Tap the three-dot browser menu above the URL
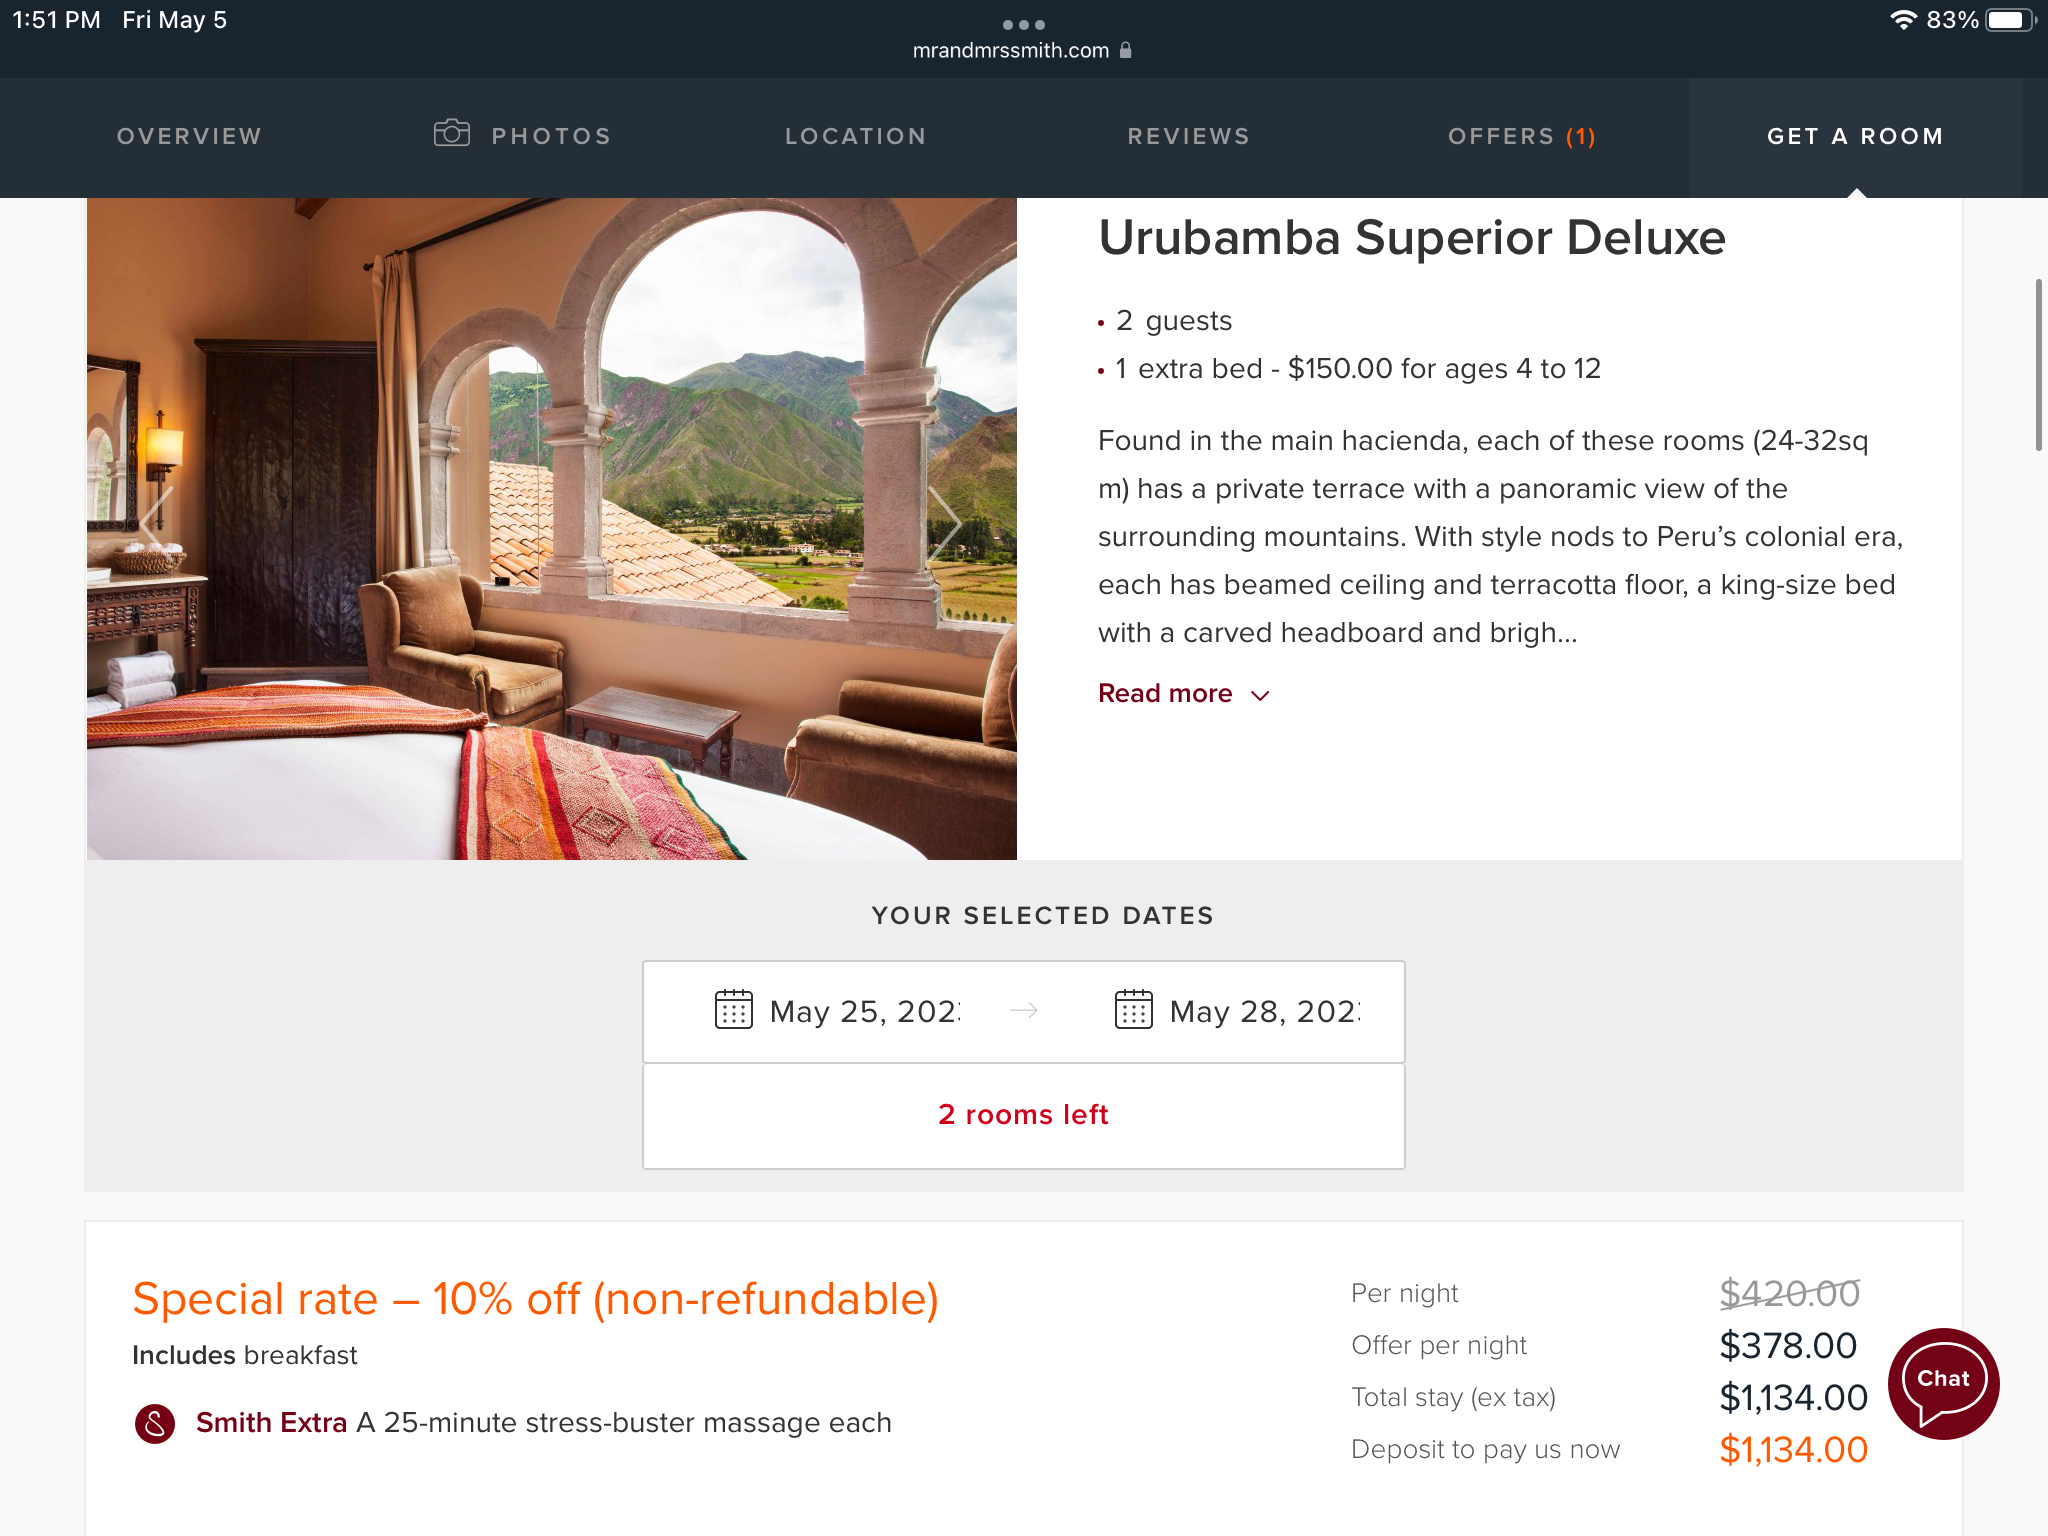The width and height of the screenshot is (2048, 1536). (x=1024, y=24)
